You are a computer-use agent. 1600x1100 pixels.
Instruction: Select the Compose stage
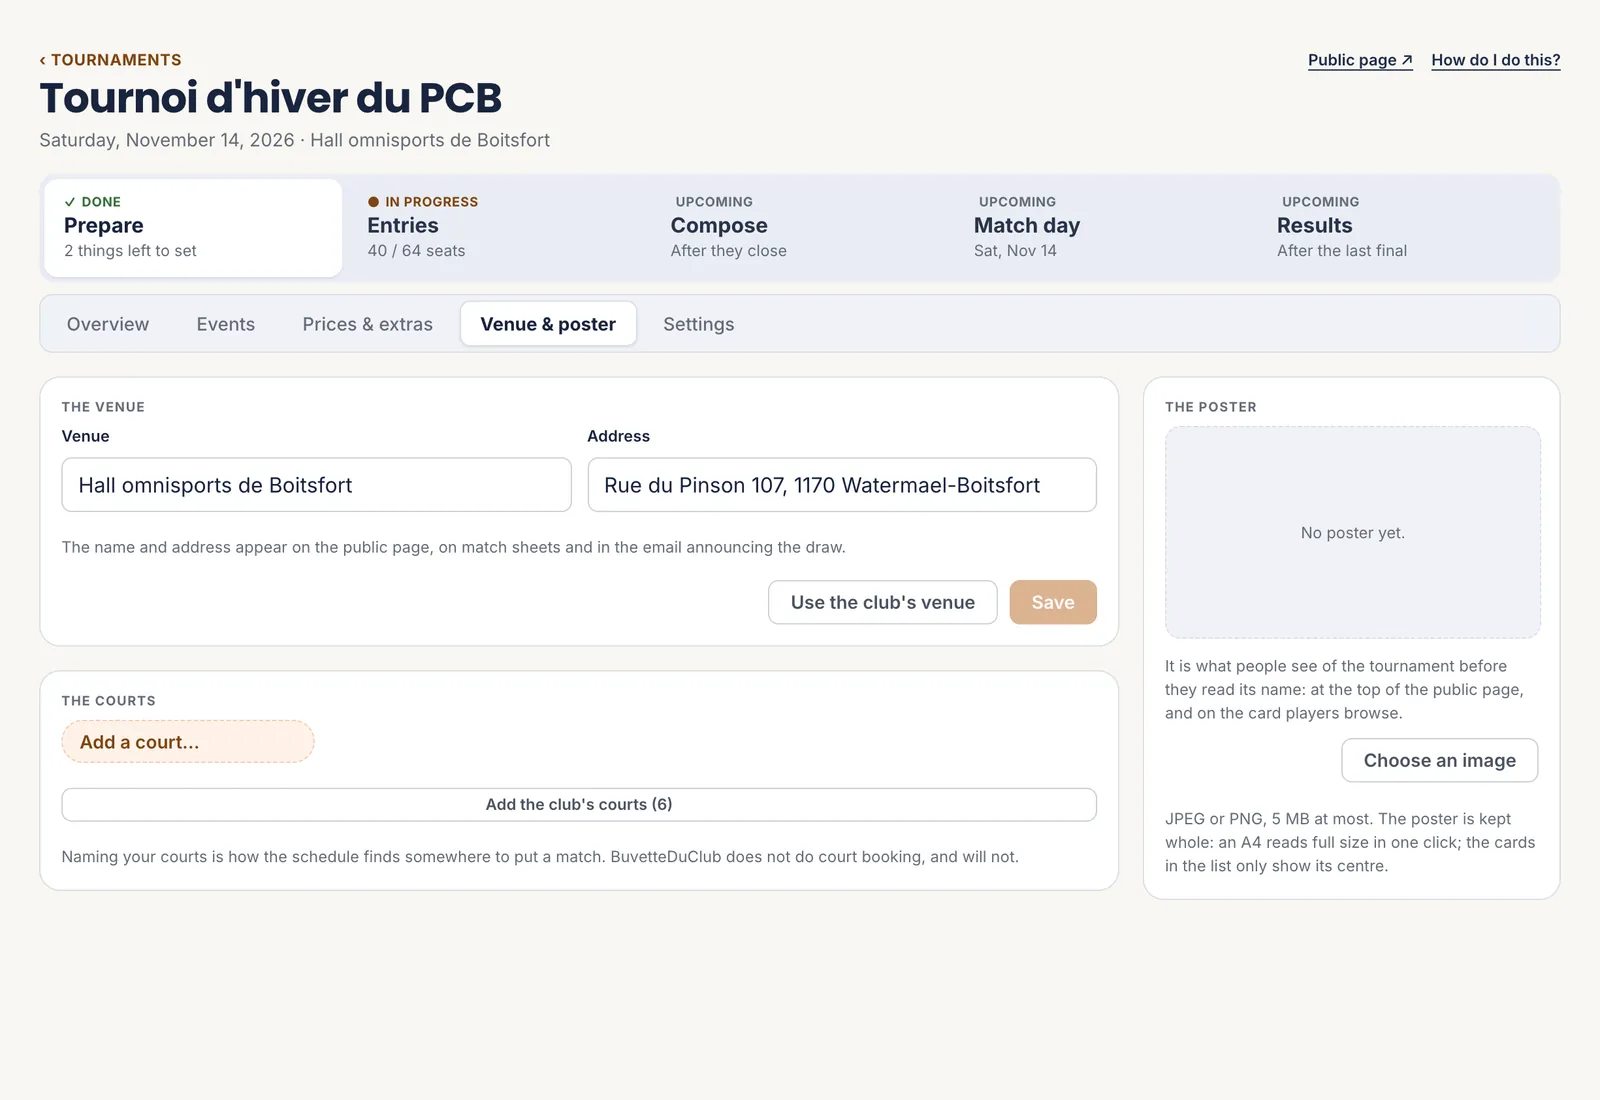pyautogui.click(x=800, y=228)
